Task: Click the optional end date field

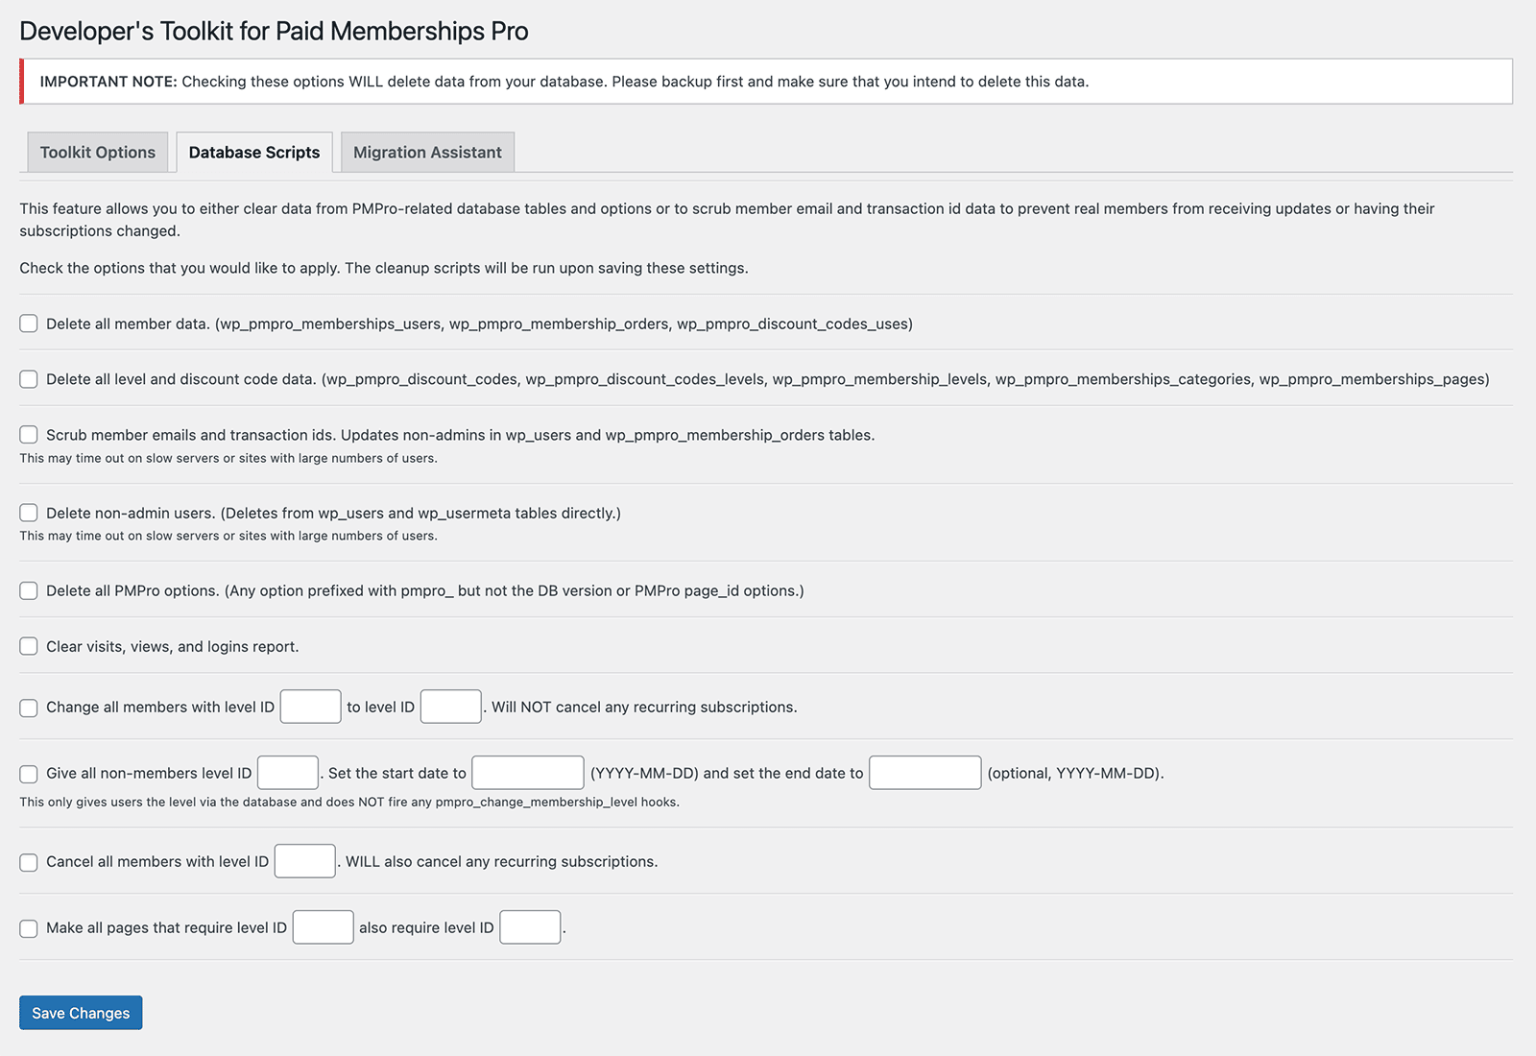Action: (x=925, y=772)
